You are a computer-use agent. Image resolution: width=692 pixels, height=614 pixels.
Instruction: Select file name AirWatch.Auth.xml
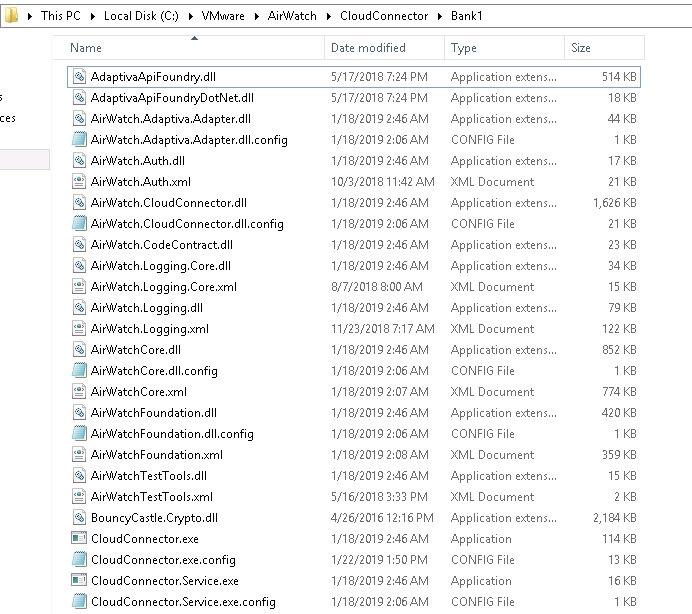tap(141, 181)
